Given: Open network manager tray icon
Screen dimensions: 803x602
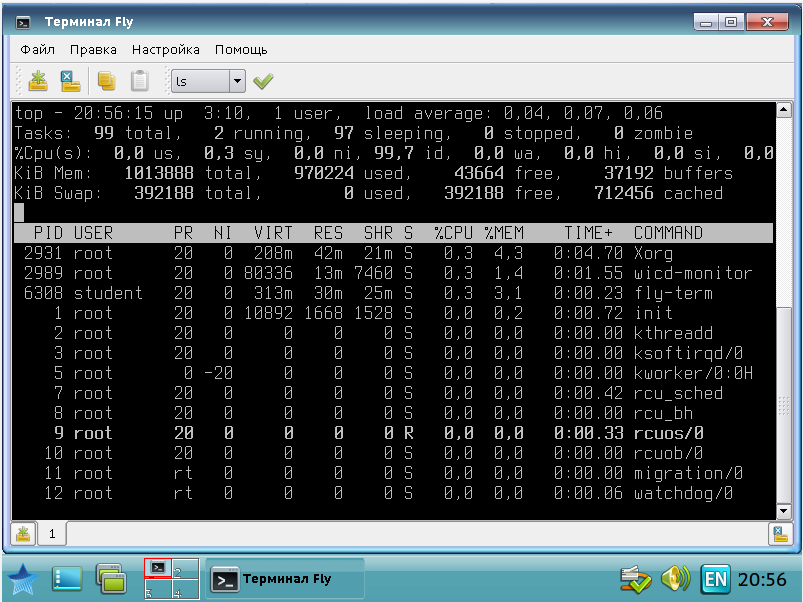Looking at the screenshot, I should 636,579.
